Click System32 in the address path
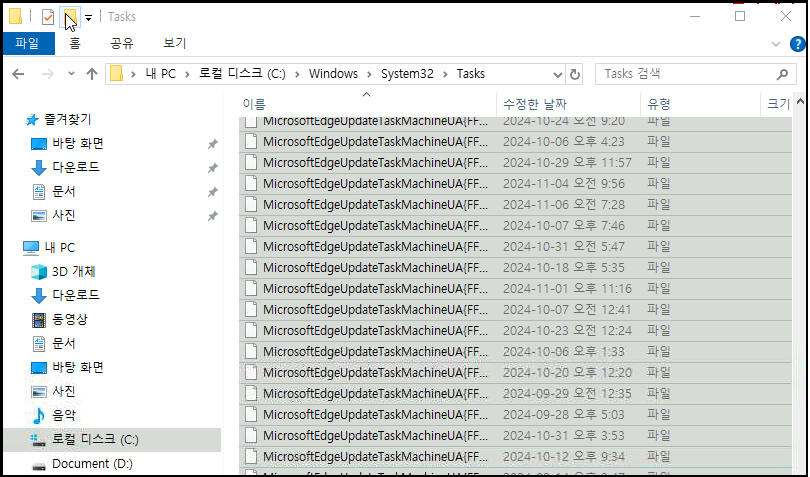Viewport: 810px width, 477px height. pyautogui.click(x=407, y=74)
